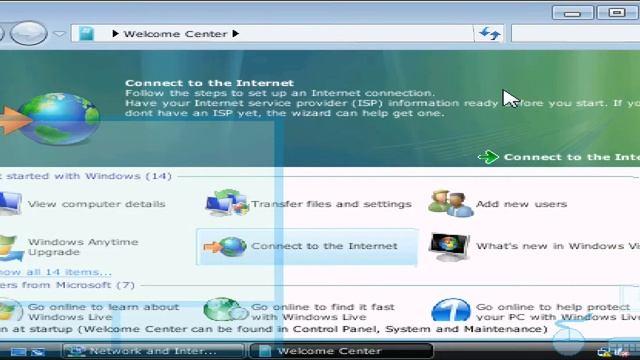Select Add new users label

522,204
